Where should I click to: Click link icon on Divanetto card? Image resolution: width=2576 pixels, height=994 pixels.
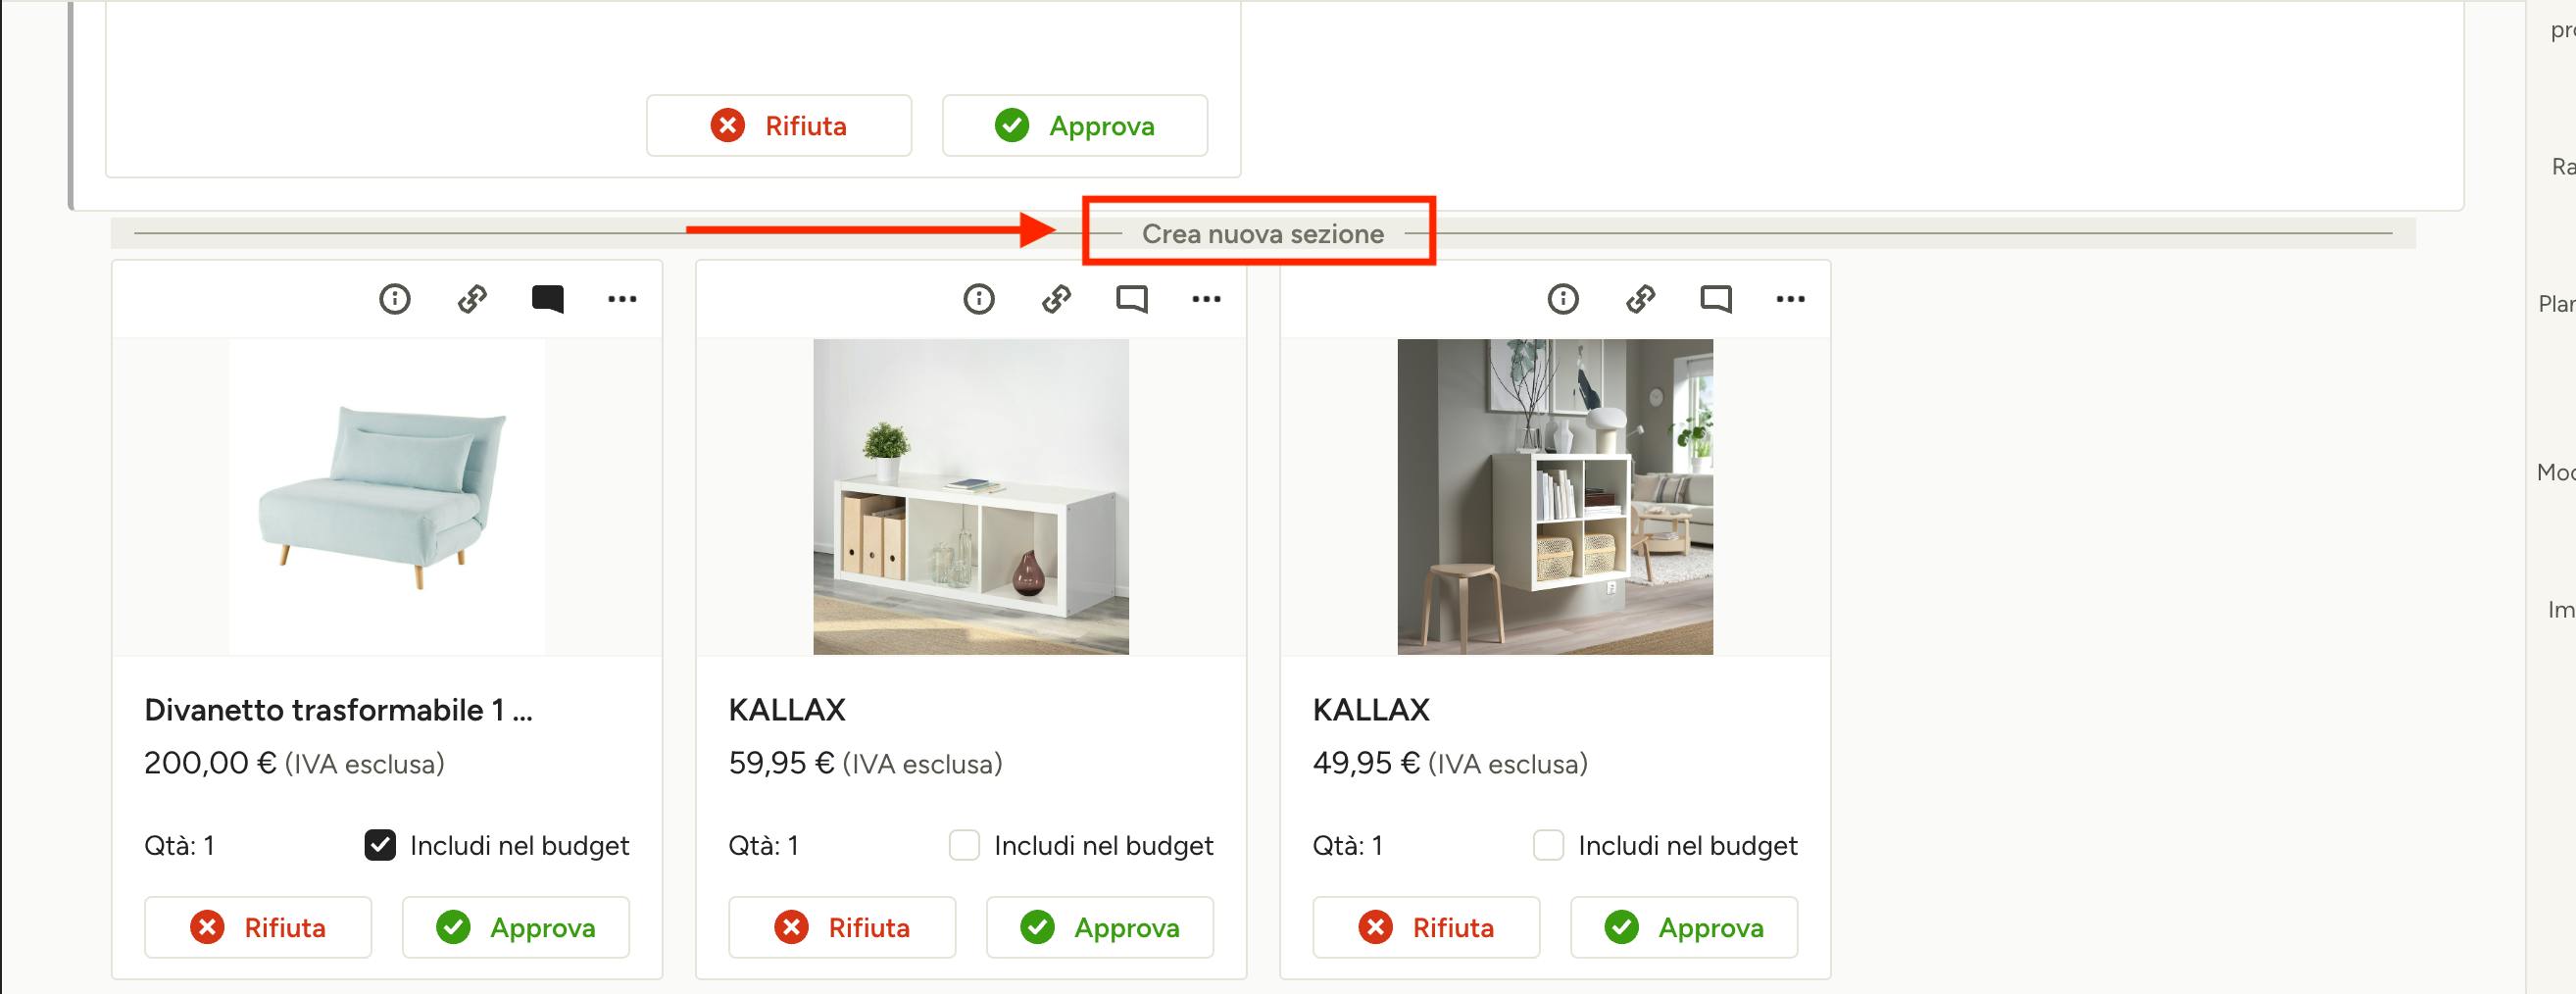coord(472,299)
